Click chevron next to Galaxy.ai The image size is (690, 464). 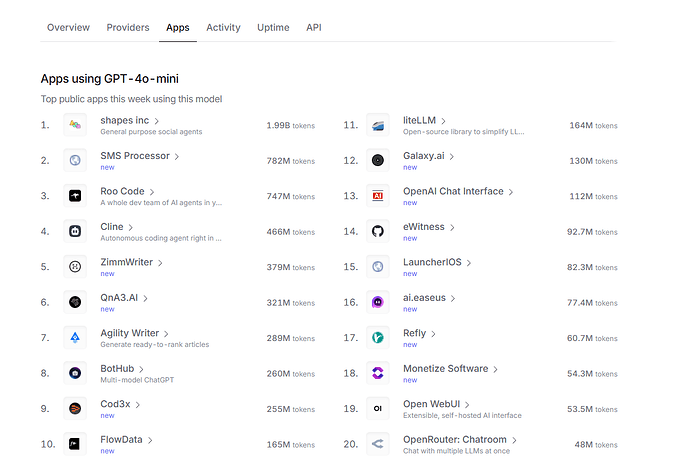[x=452, y=156]
